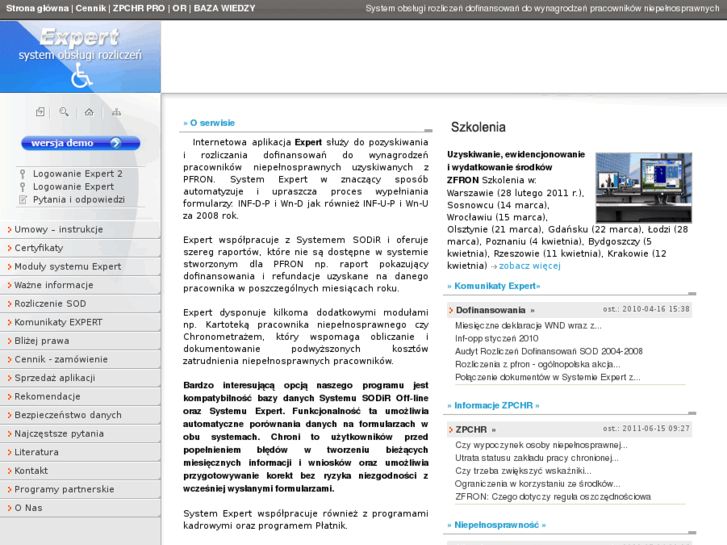Open the magnifying glass search icon
Image resolution: width=727 pixels, height=545 pixels.
[64, 112]
